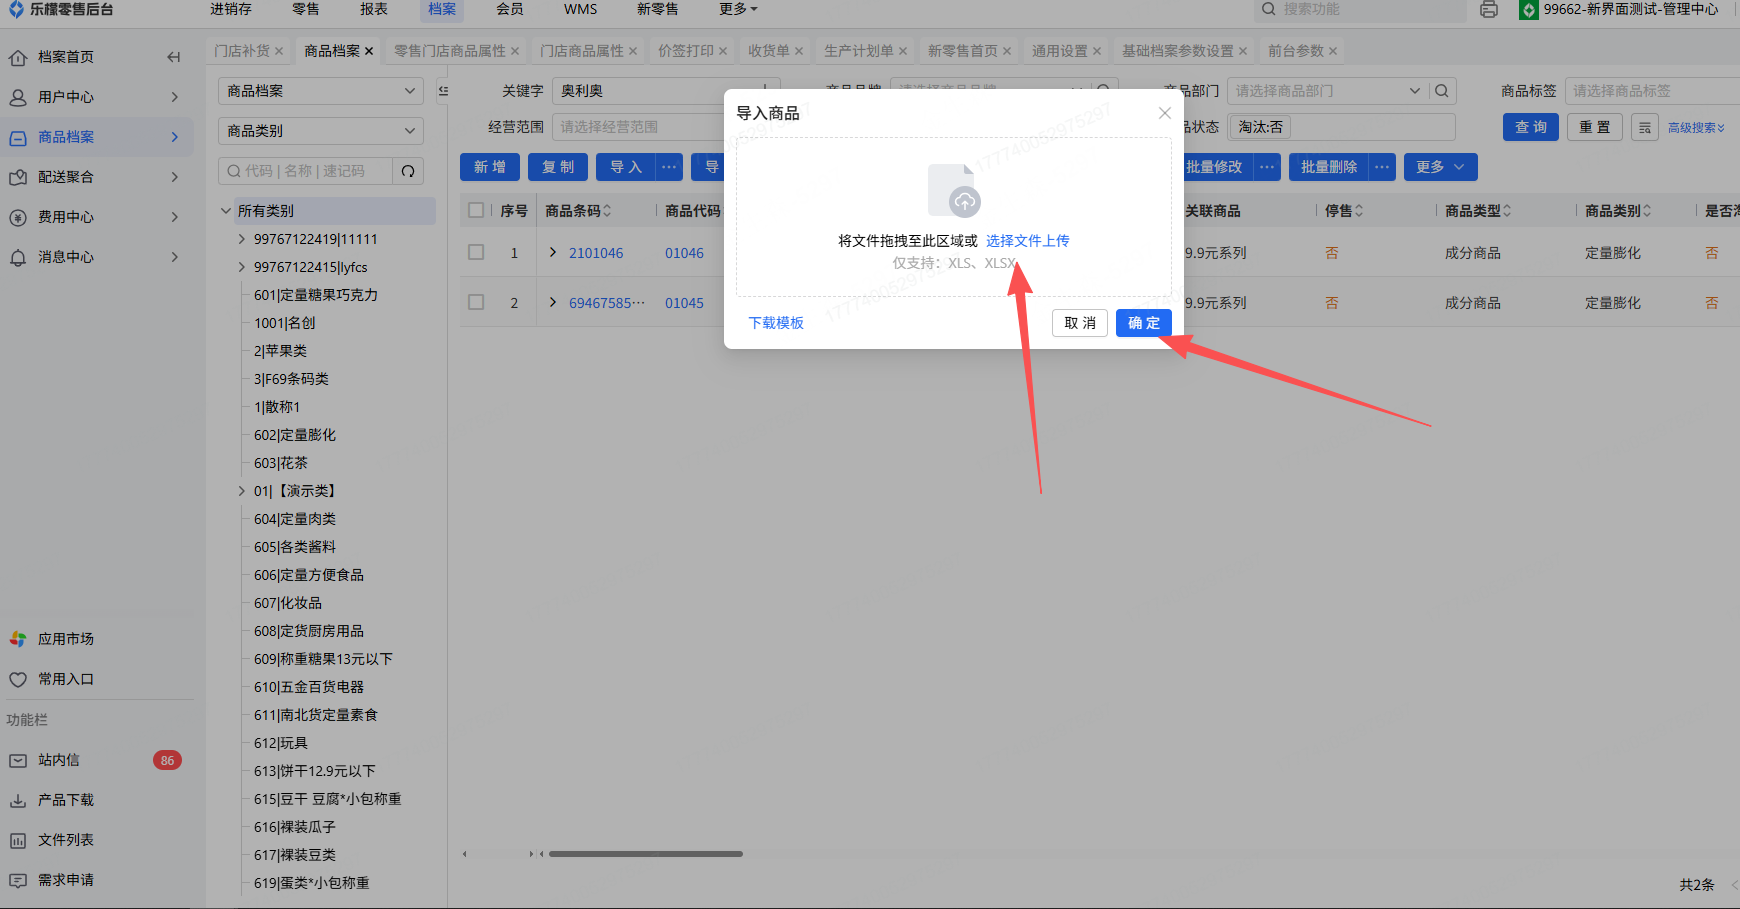Close the 收货单 tab
Screen dimensions: 1740x909
pyautogui.click(x=799, y=51)
